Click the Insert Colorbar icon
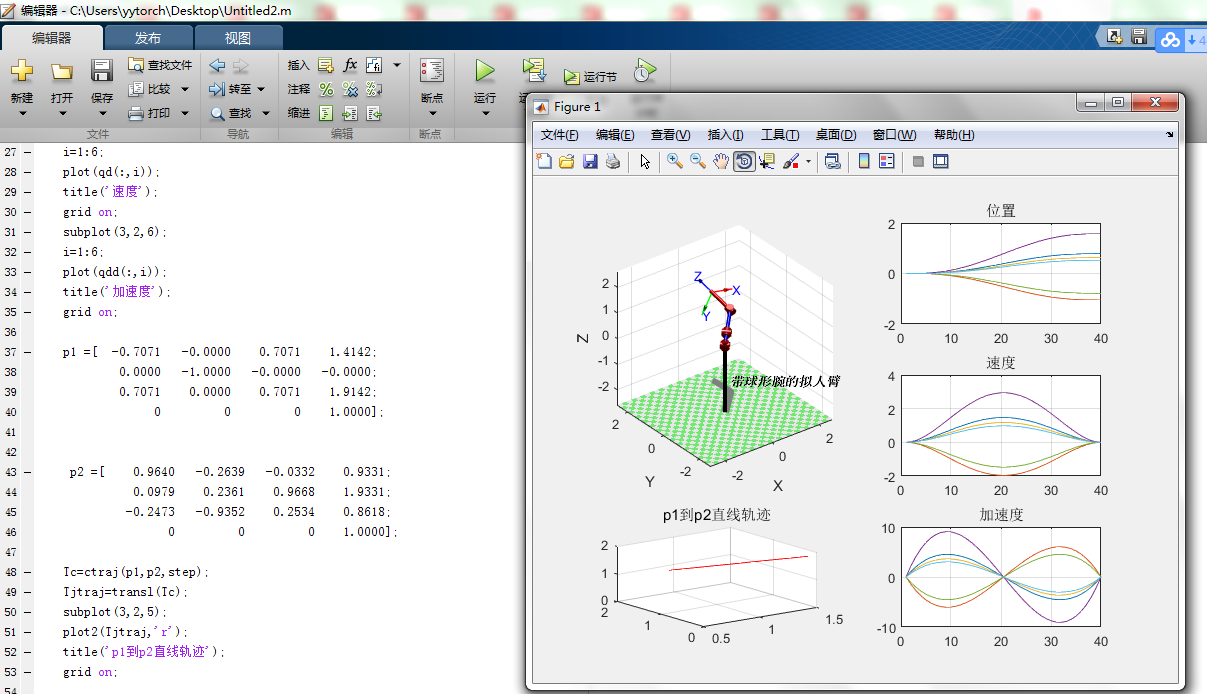The image size is (1207, 694). (863, 161)
